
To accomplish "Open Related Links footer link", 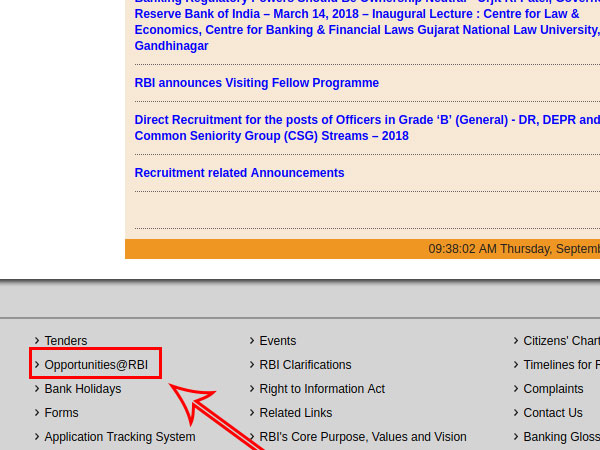I will [x=295, y=413].
